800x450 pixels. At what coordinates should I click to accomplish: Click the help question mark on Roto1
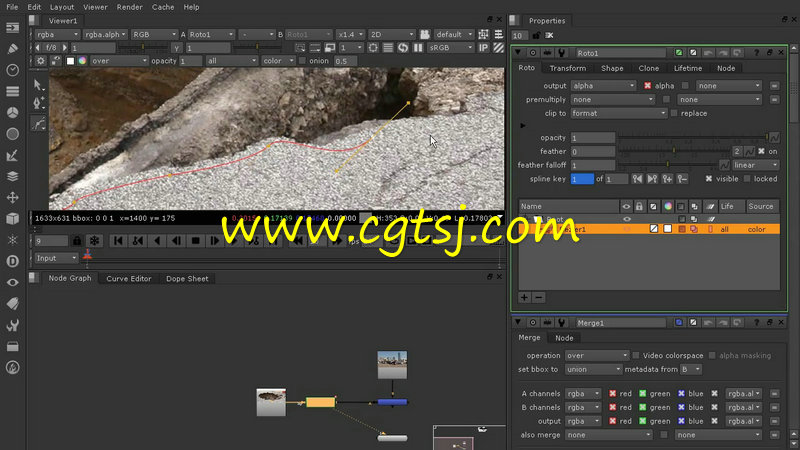756,53
